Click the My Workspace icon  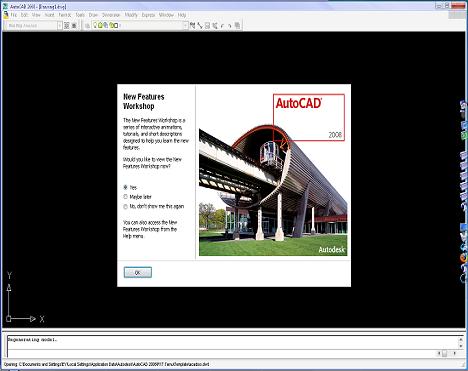click(74, 26)
